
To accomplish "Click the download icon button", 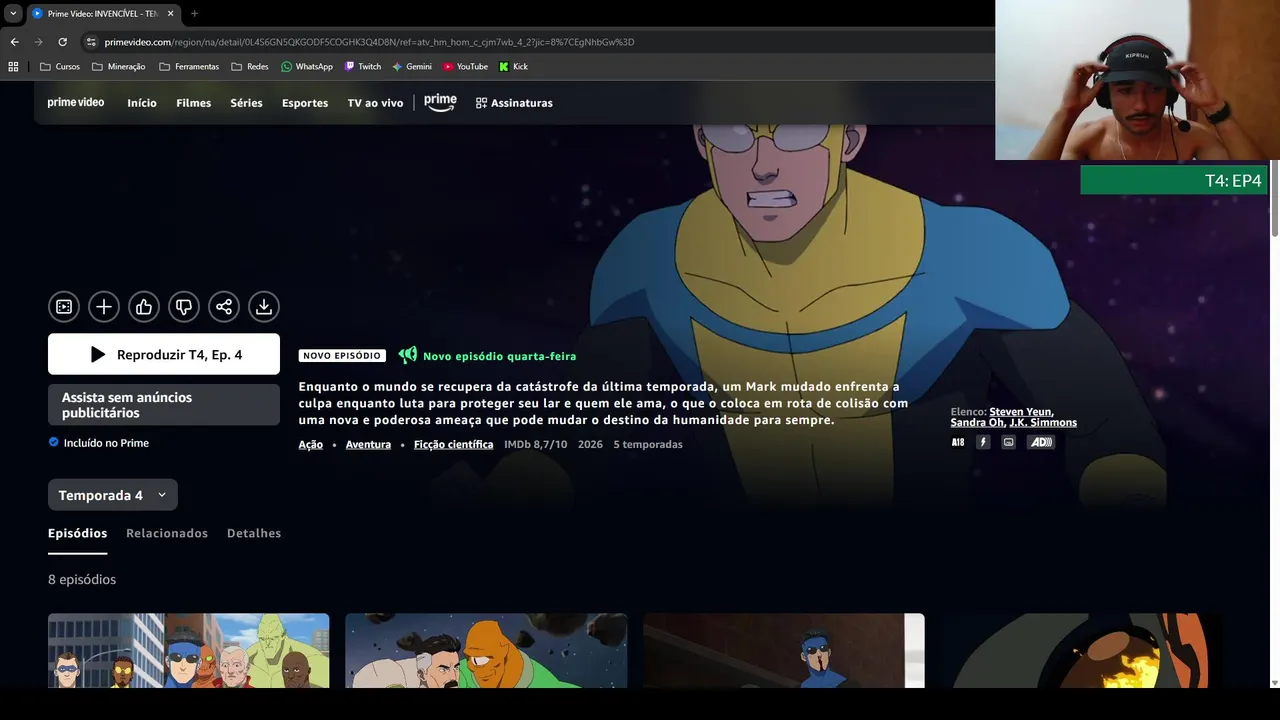I will (x=264, y=307).
